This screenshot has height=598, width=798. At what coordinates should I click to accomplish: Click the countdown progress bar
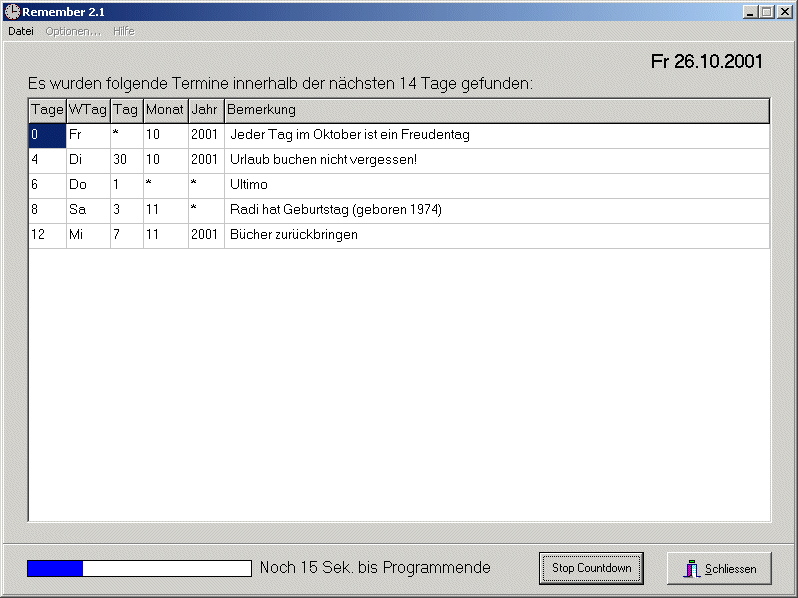pos(139,568)
